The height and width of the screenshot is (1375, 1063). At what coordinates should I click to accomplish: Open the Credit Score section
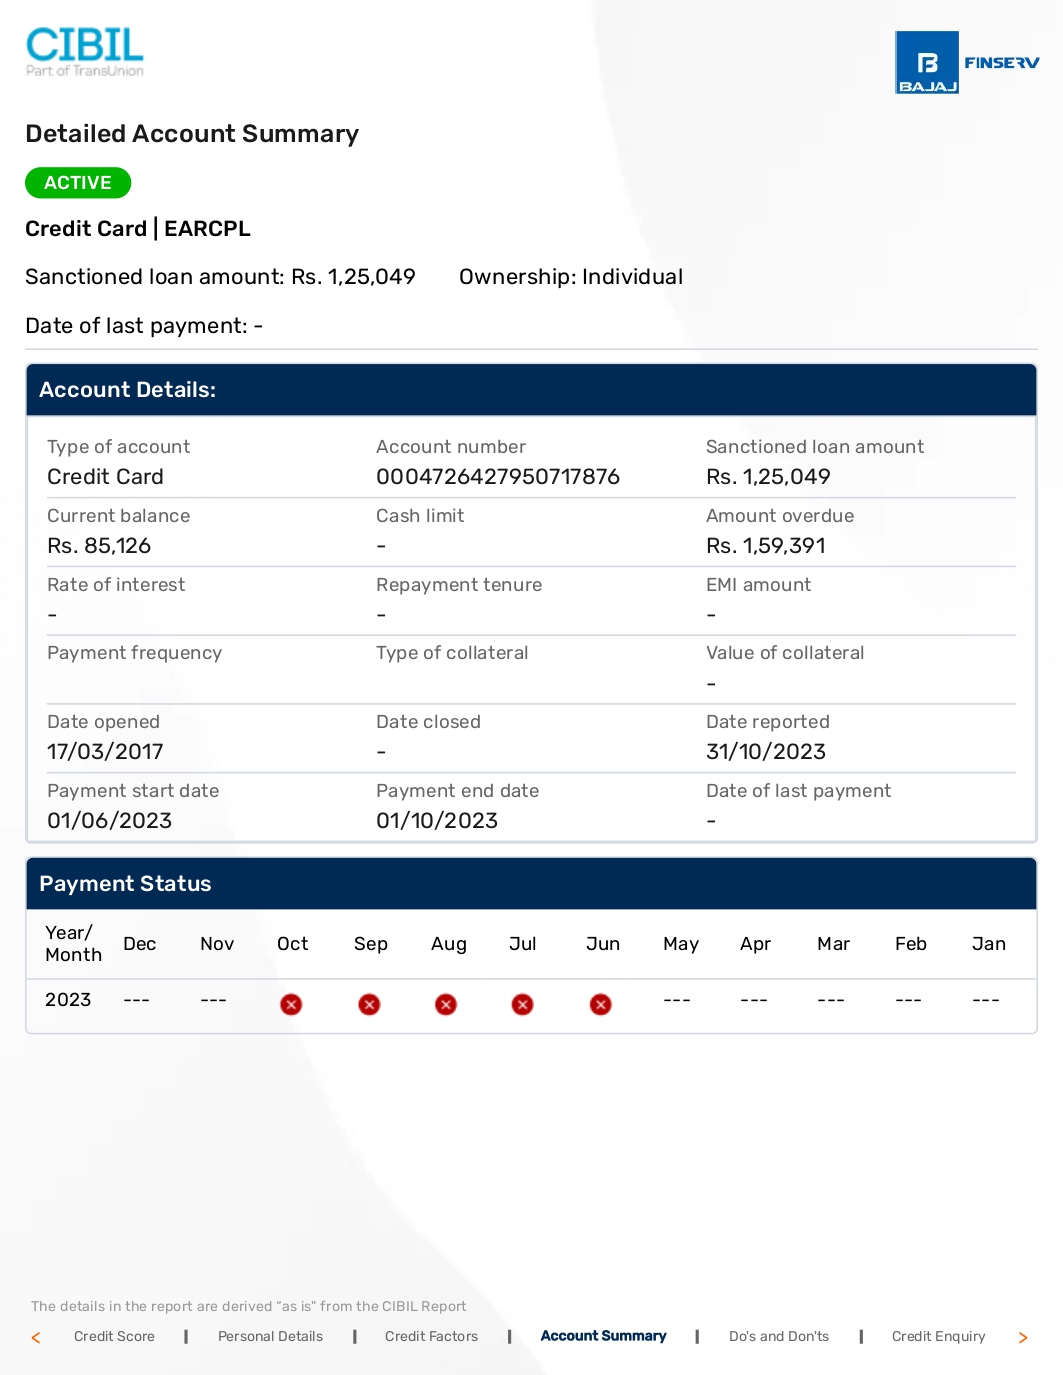[114, 1336]
